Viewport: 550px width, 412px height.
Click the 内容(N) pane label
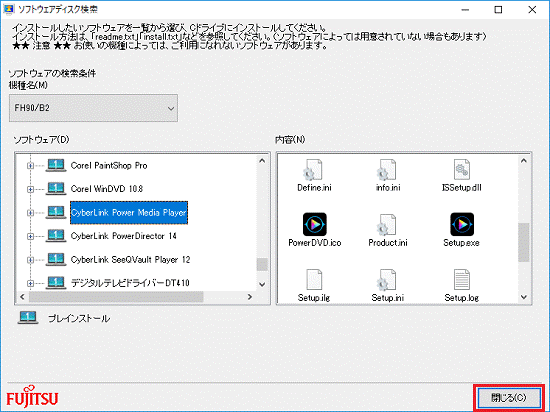point(290,140)
